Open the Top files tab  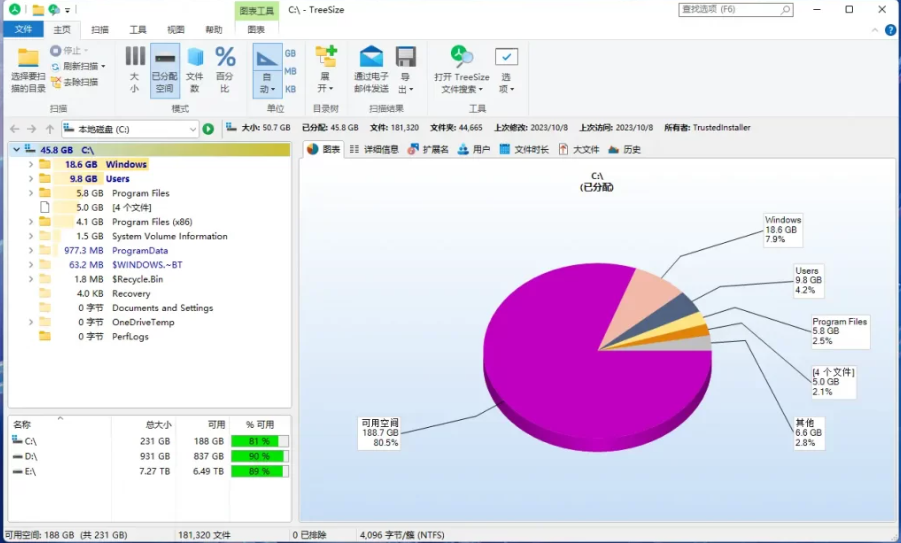point(579,149)
